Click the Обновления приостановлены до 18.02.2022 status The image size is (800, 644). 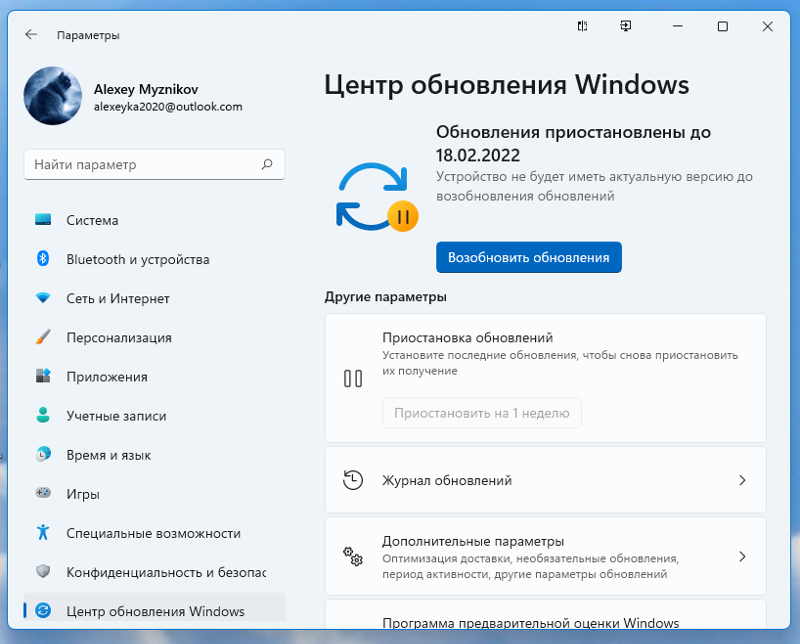[x=573, y=143]
